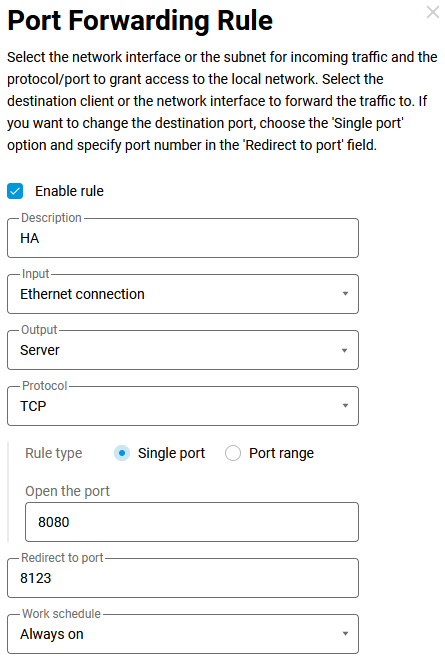Open the Input dropdown showing Ethernet connection
The width and height of the screenshot is (445, 663).
click(x=183, y=294)
